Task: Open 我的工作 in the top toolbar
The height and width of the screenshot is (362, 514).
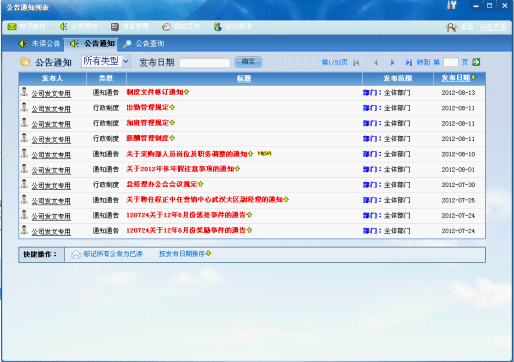Action: tap(181, 27)
